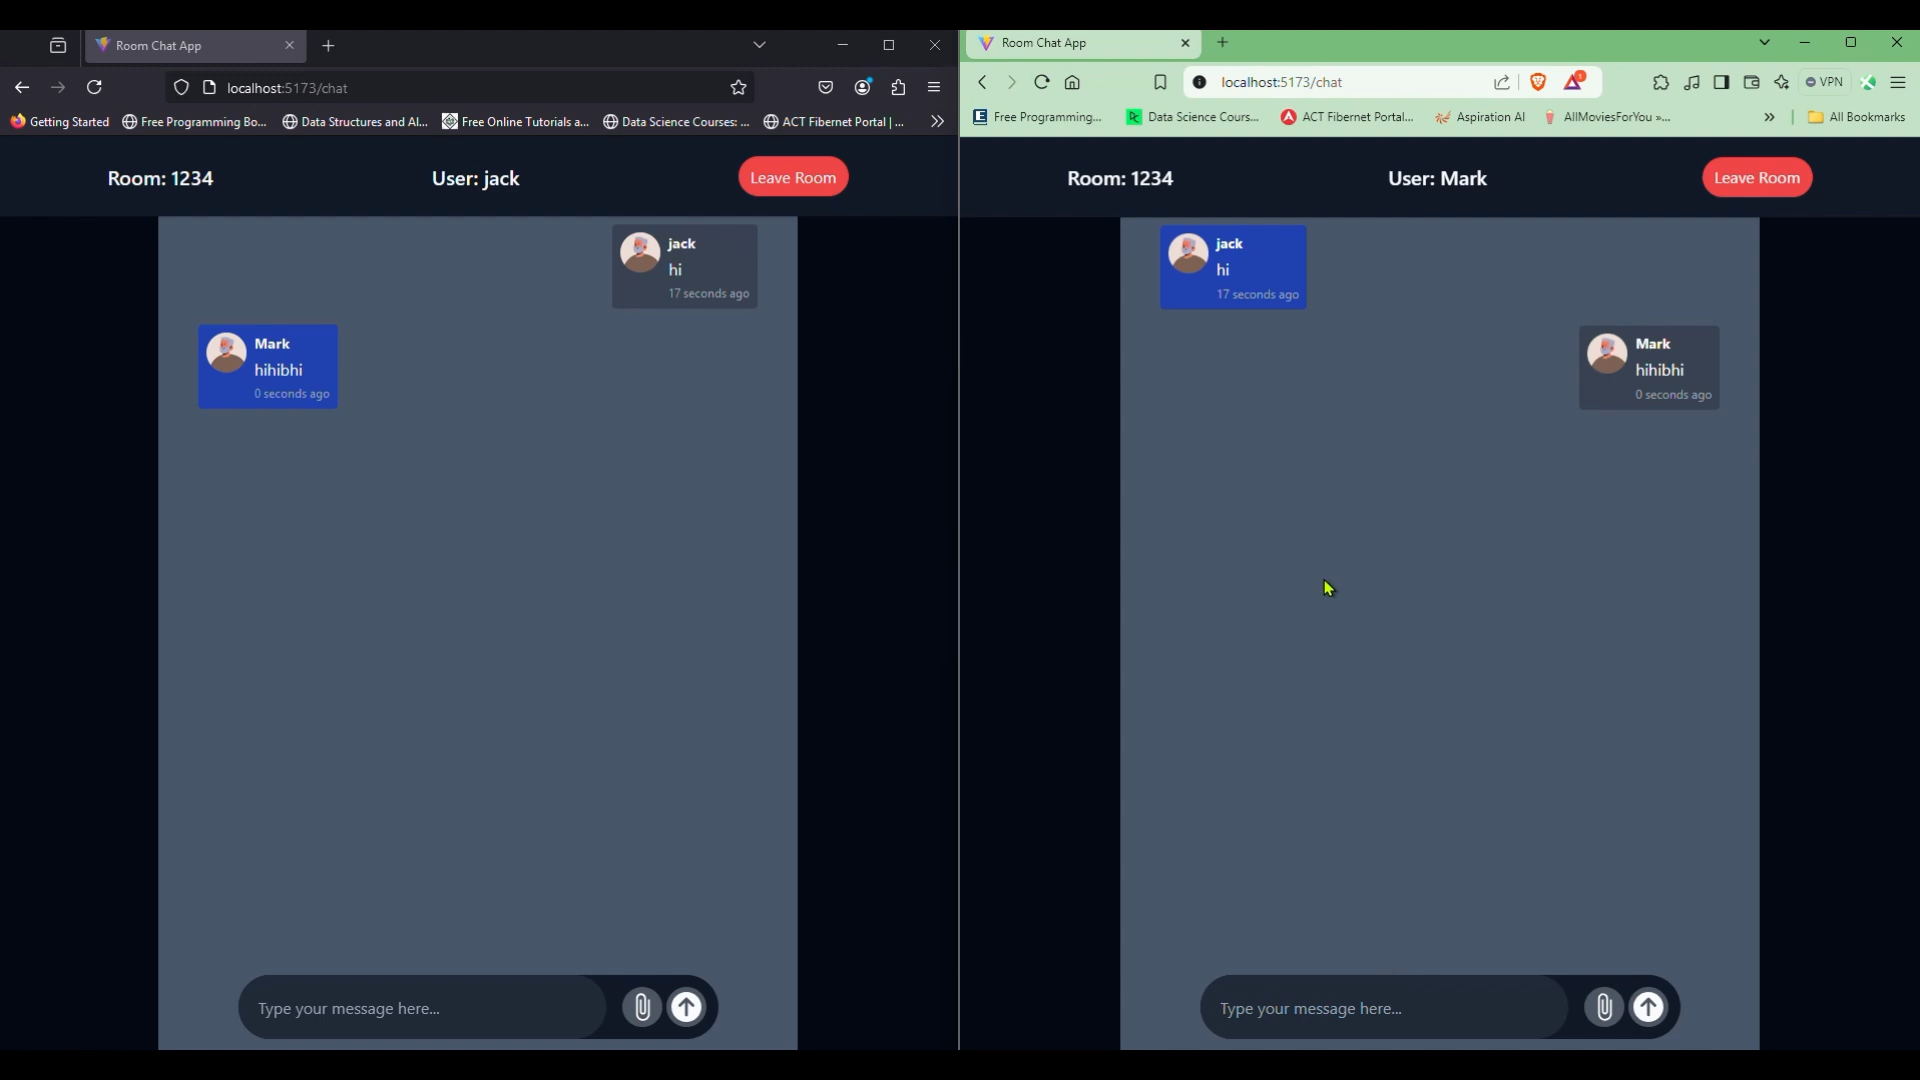Open the Brave wallet icon
The width and height of the screenshot is (1920, 1080).
tap(1751, 82)
